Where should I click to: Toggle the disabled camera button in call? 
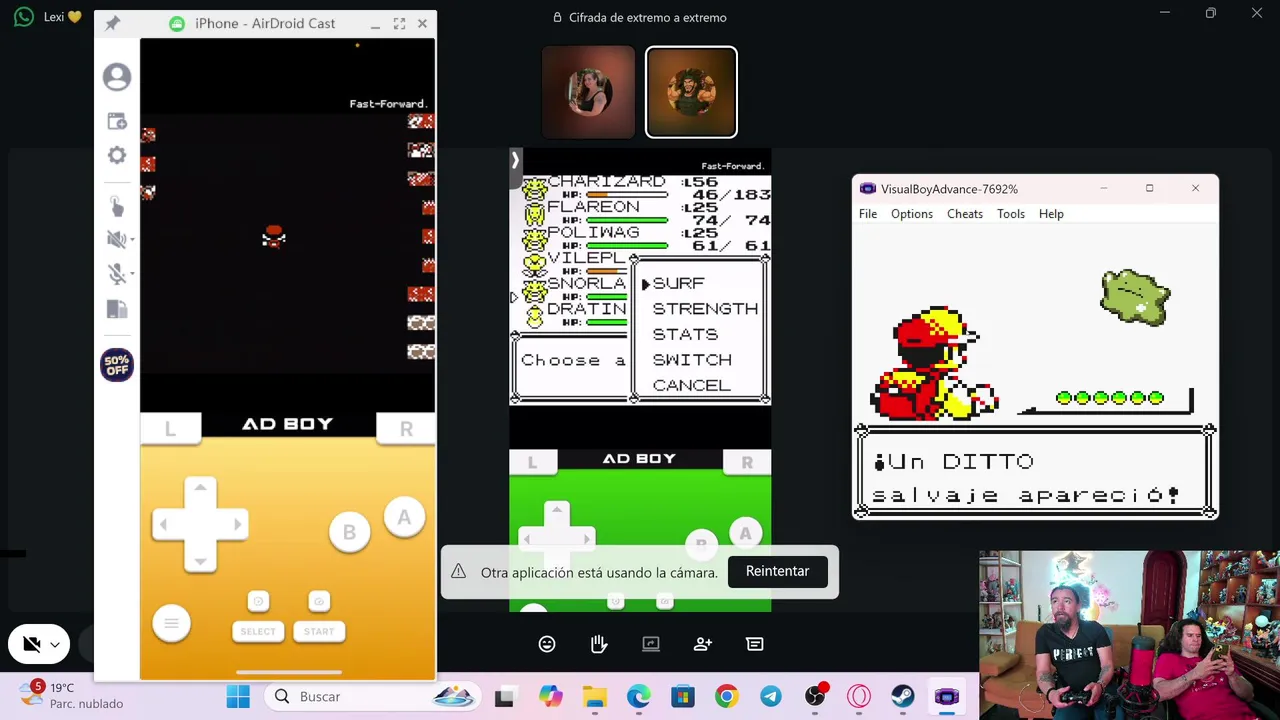click(x=31, y=645)
